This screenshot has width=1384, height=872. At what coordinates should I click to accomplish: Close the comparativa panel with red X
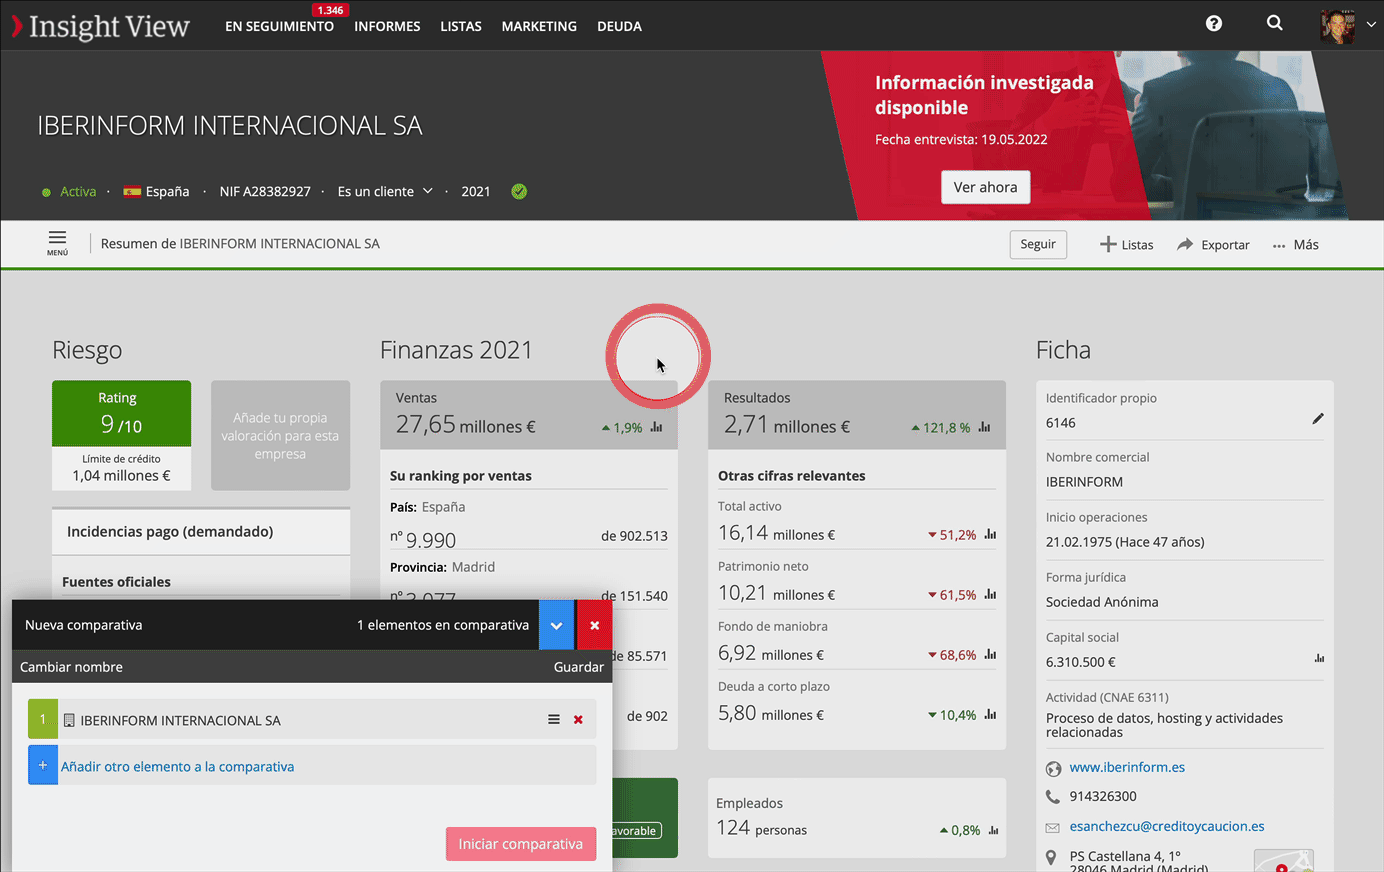[594, 625]
